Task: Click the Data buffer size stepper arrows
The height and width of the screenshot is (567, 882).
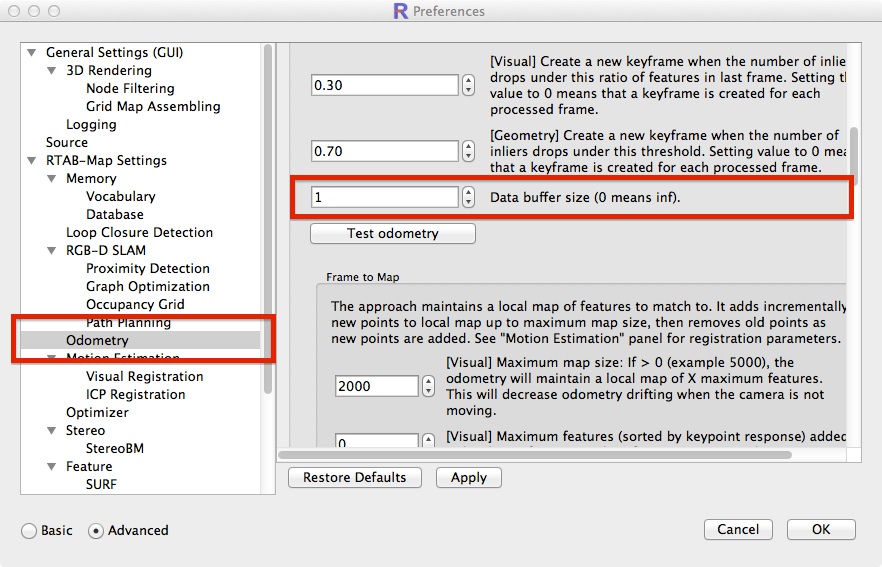Action: point(469,198)
